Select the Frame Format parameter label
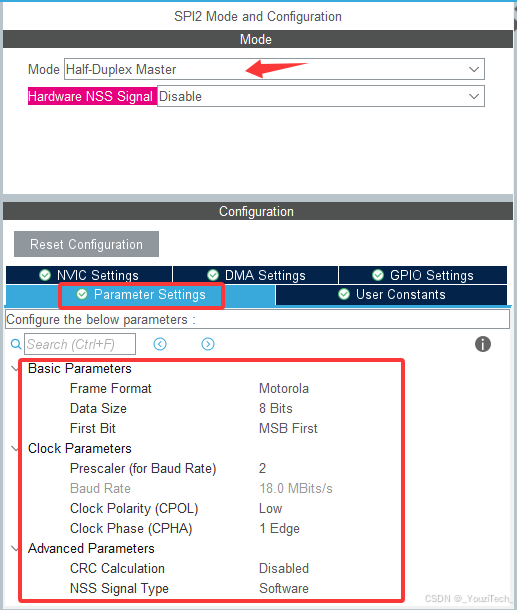Image resolution: width=517 pixels, height=610 pixels. point(110,388)
